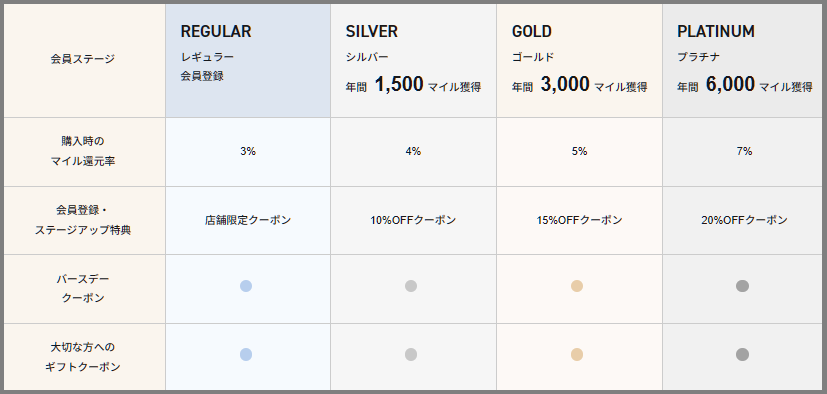Screen dimensions: 827x394
Task: Click the 15%OFFクーポン text
Action: tap(579, 220)
